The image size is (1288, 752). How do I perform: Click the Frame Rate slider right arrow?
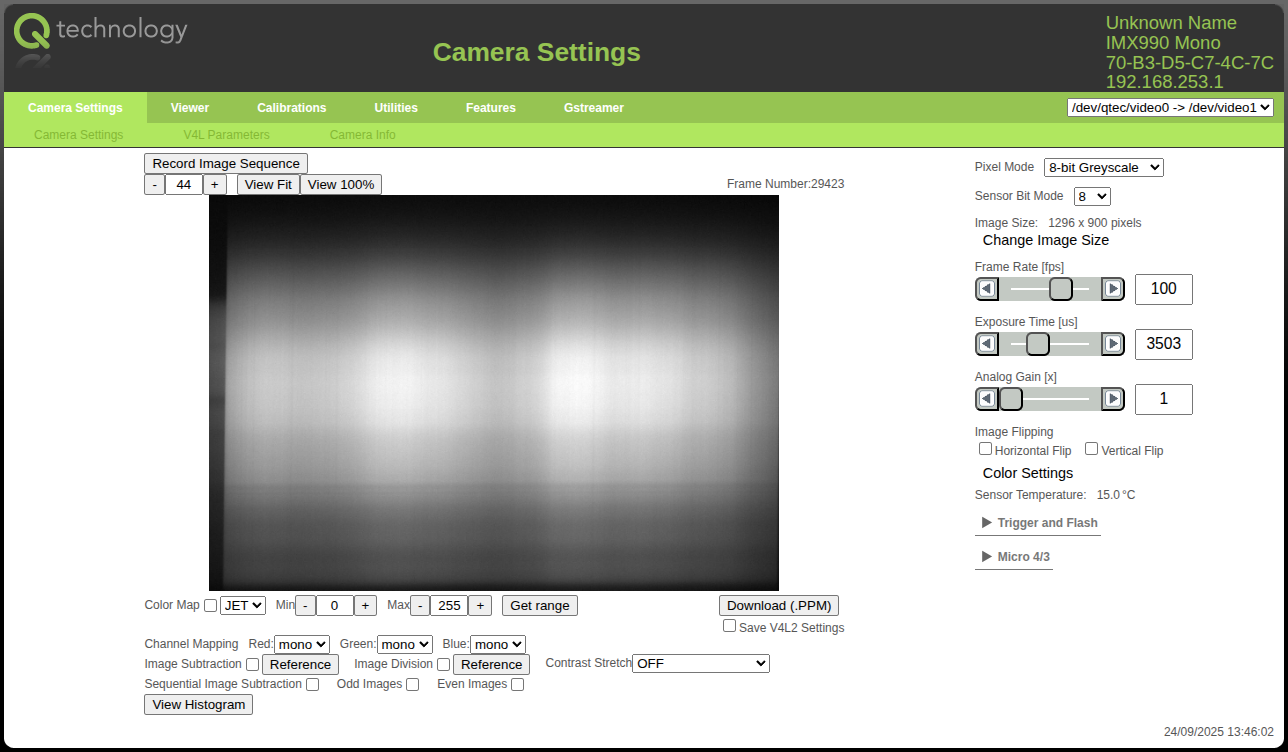point(1112,289)
